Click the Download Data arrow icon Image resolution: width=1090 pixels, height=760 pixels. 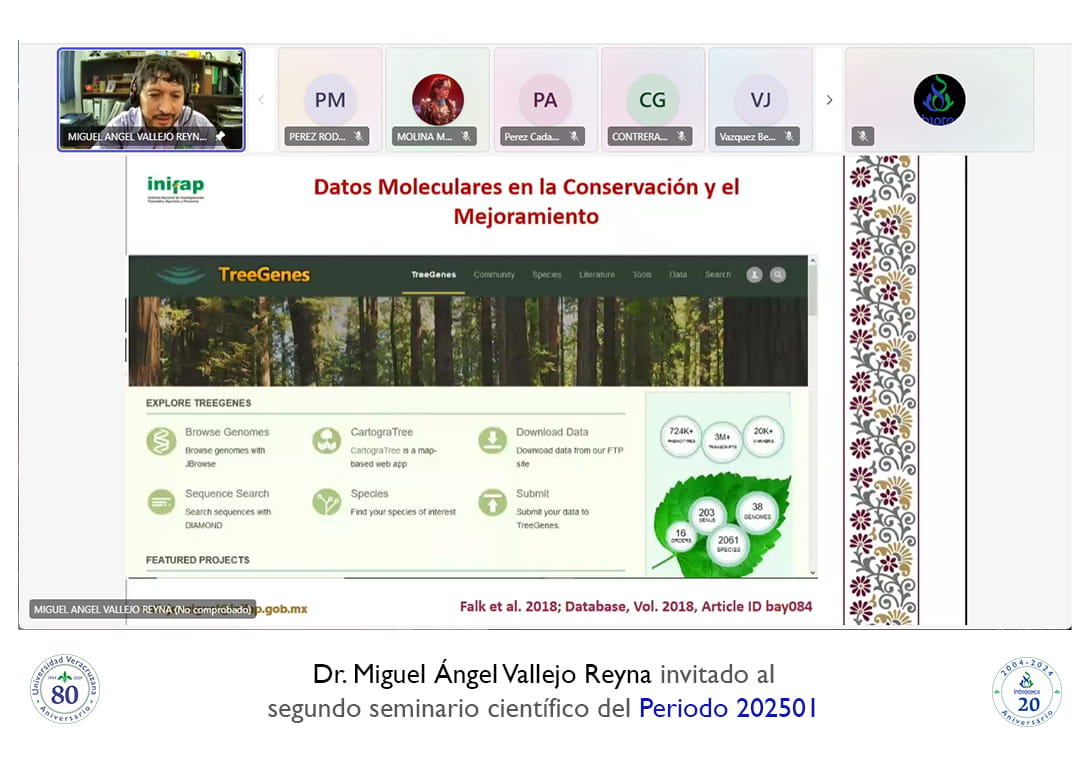[x=492, y=441]
